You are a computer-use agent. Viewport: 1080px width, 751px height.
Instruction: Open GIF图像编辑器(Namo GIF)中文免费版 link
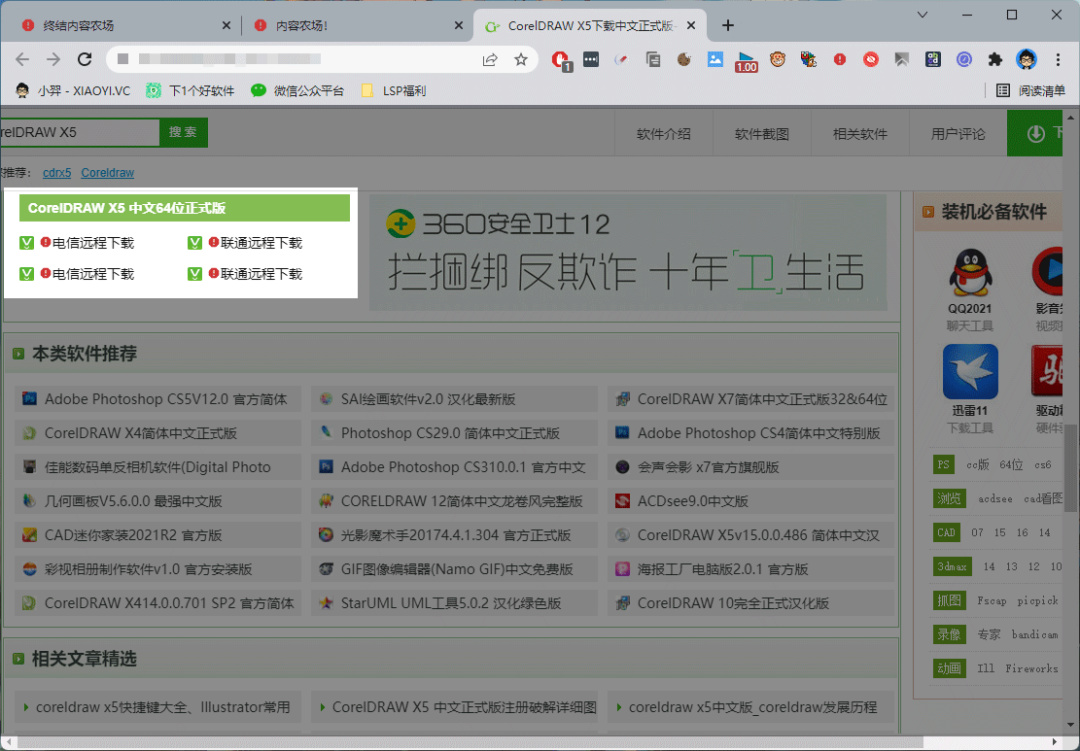(x=455, y=569)
